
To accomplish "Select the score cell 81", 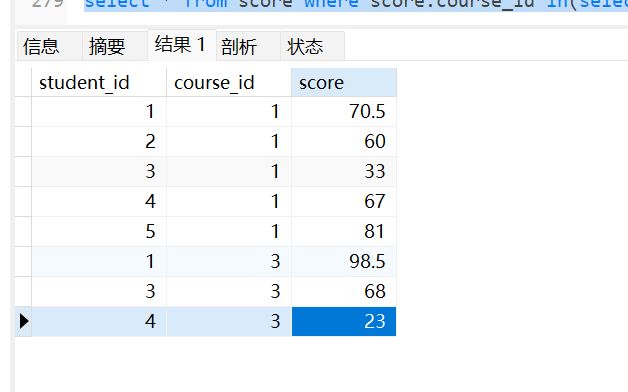I will point(344,231).
